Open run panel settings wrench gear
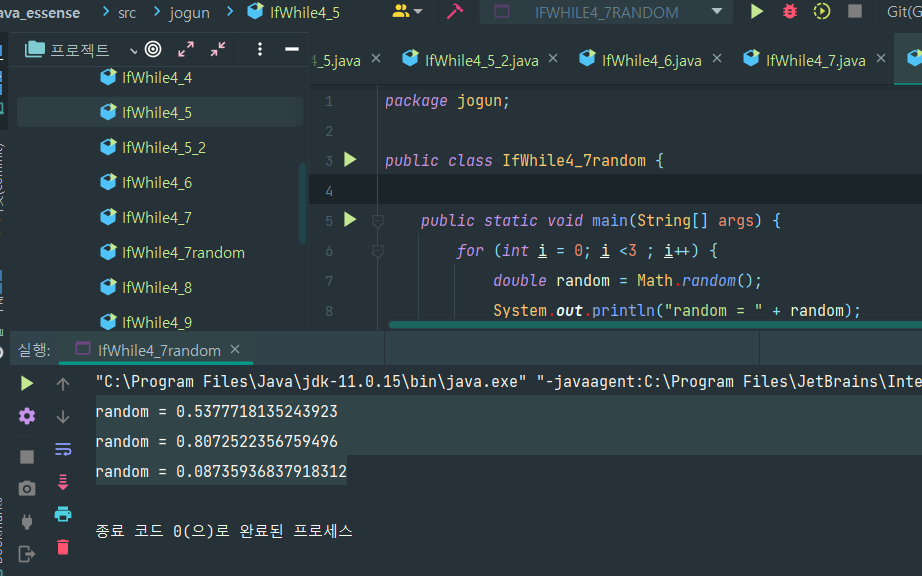 (x=27, y=416)
